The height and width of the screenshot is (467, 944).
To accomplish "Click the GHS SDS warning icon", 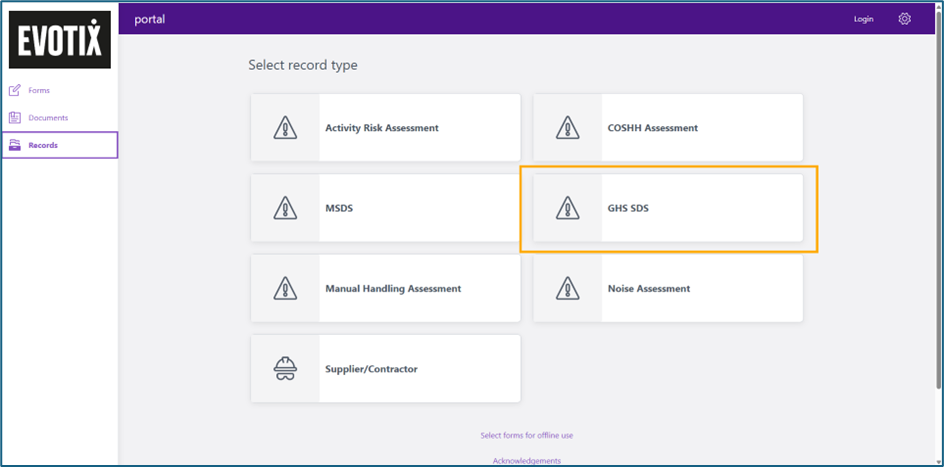I will (x=567, y=208).
